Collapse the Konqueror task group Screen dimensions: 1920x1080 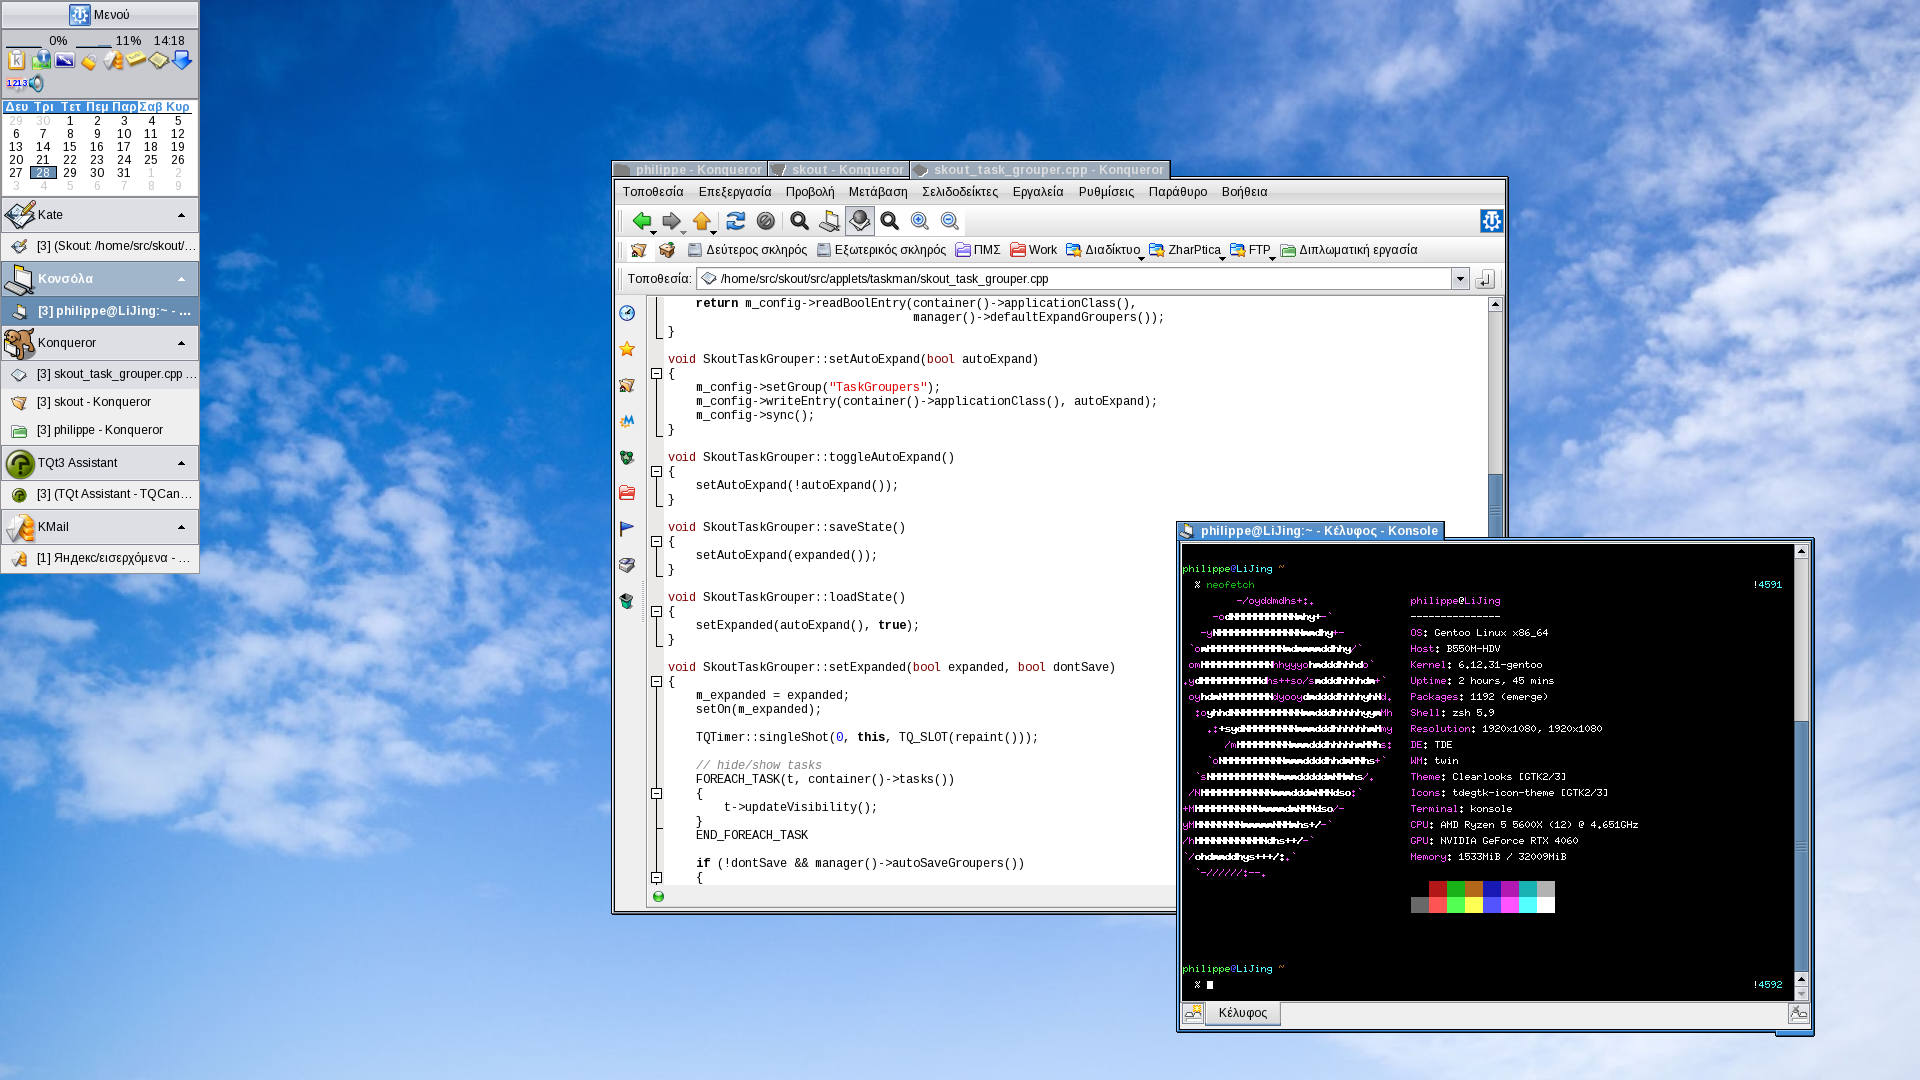click(x=181, y=343)
